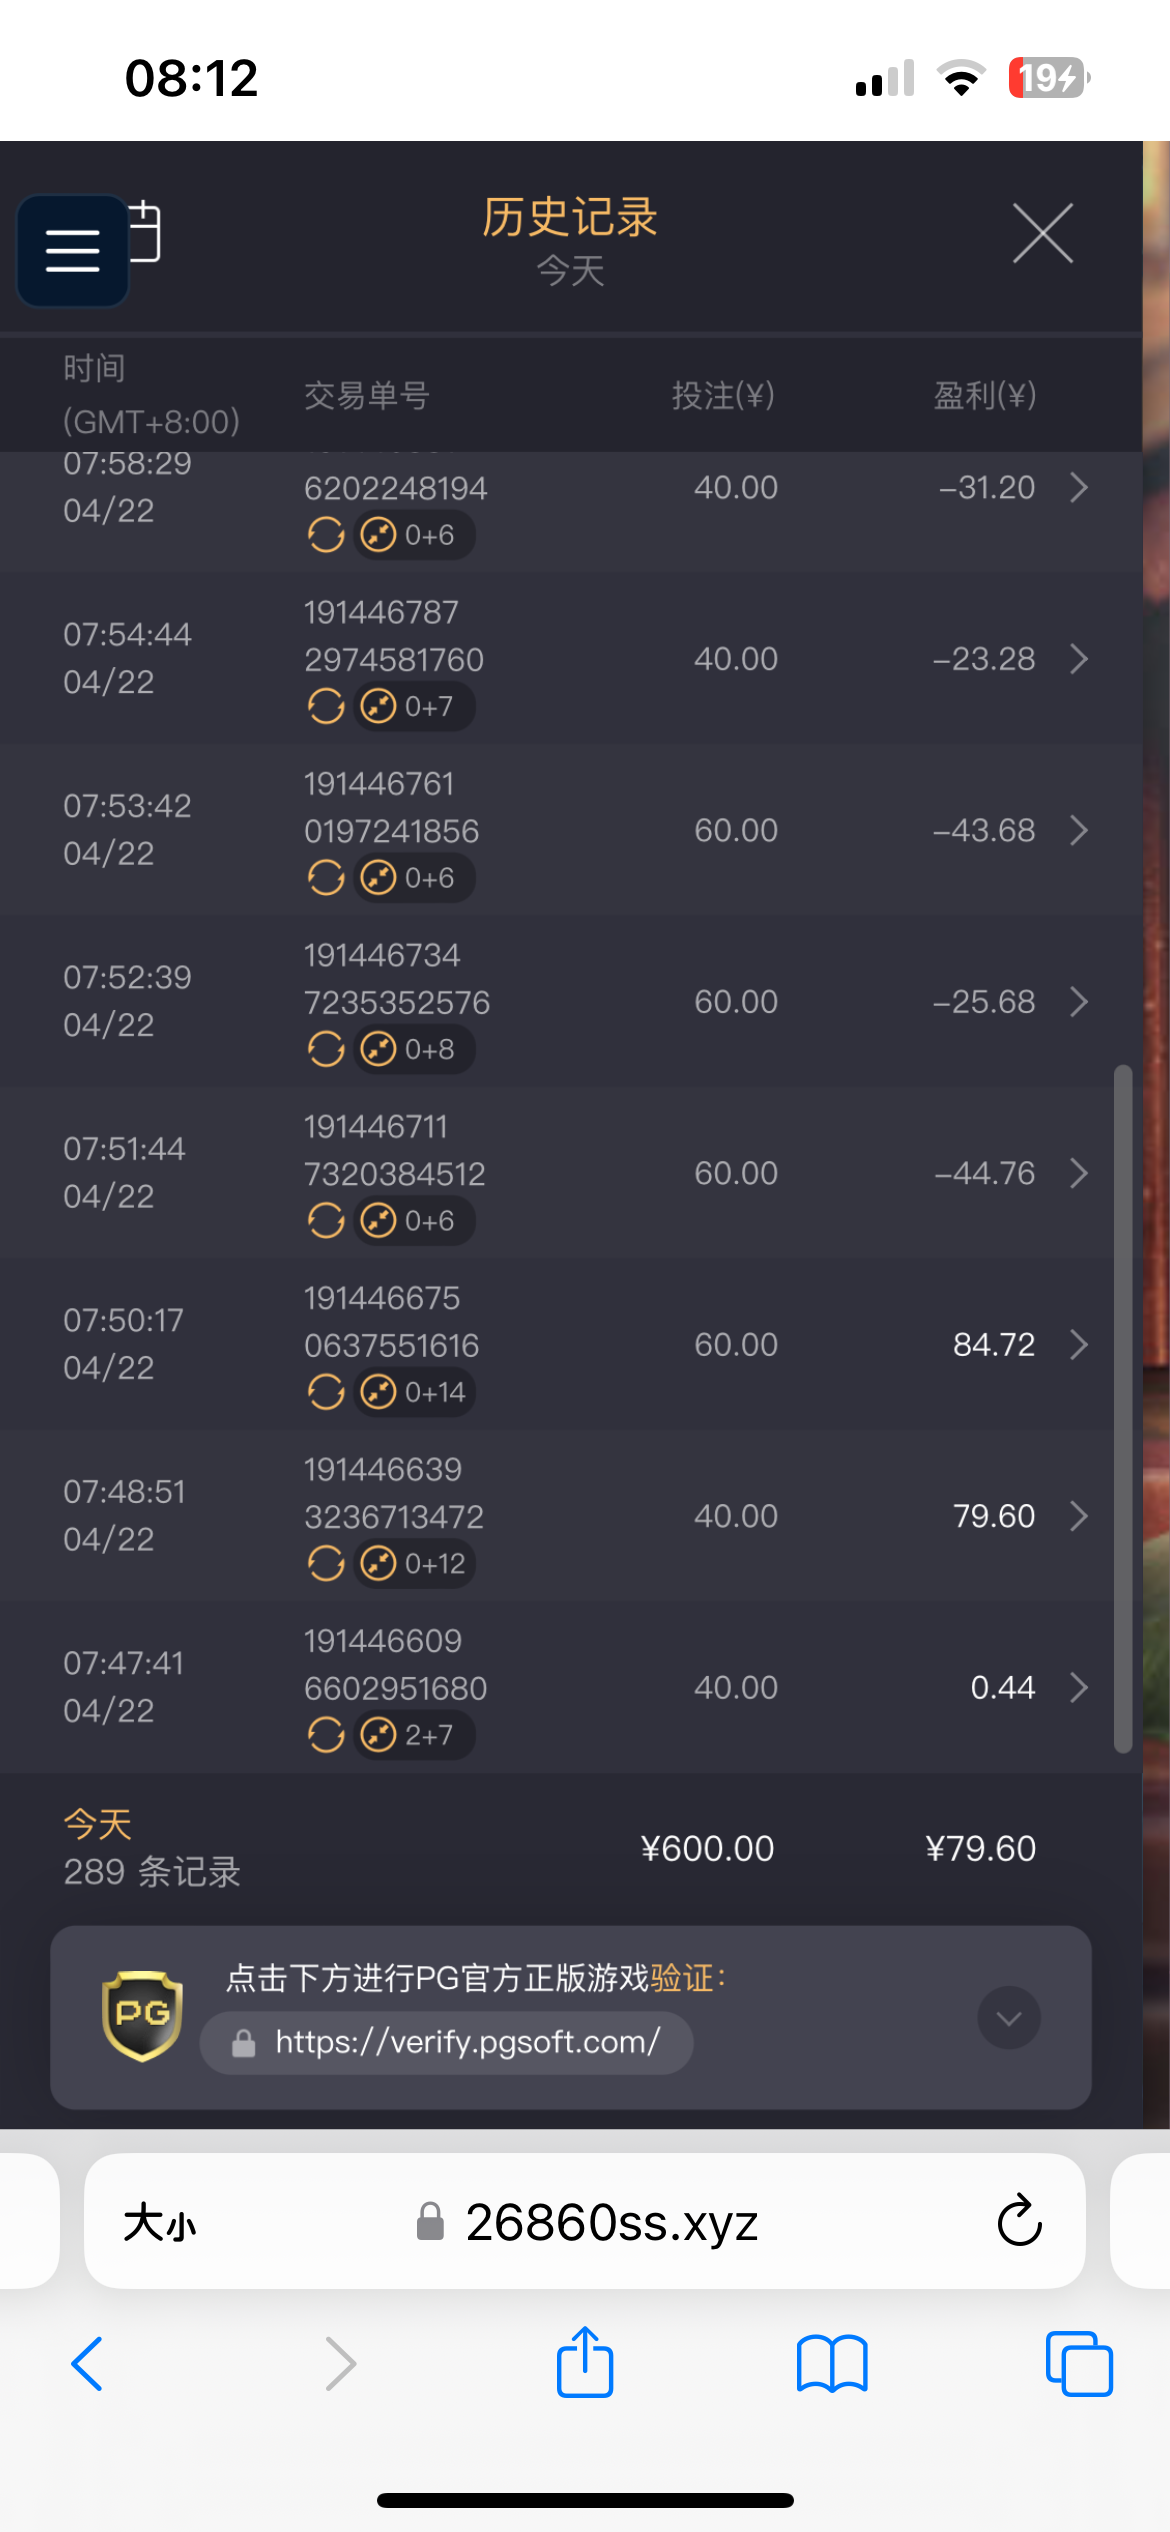Expand details for the 84.72 profit record
1170x2532 pixels.
coord(1078,1345)
